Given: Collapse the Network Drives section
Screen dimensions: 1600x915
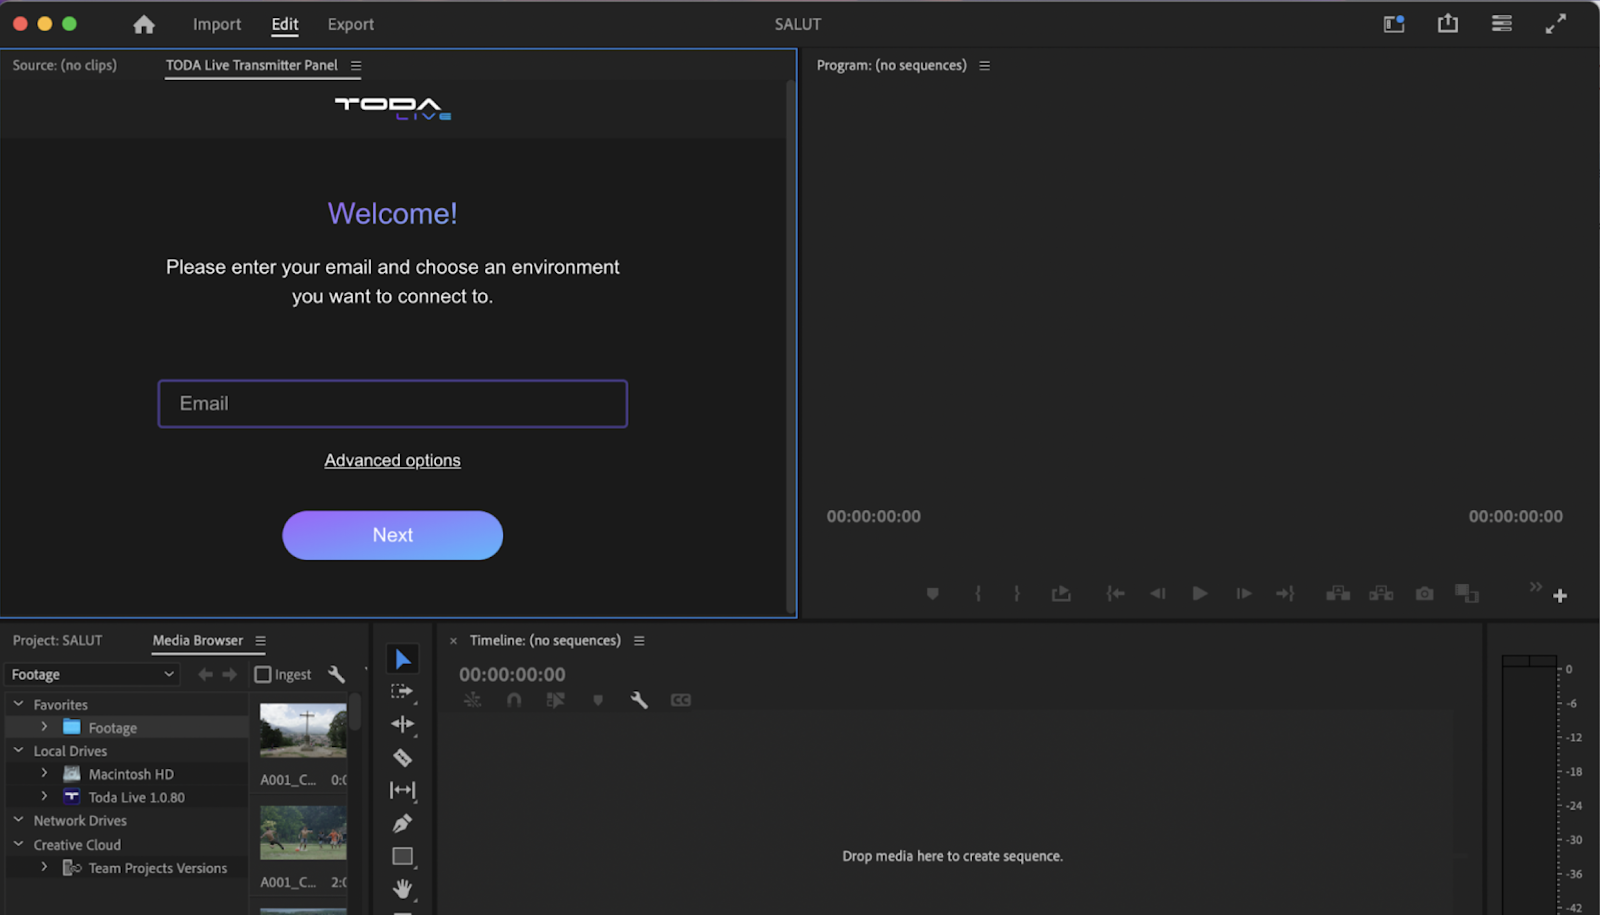Looking at the screenshot, I should [x=18, y=820].
